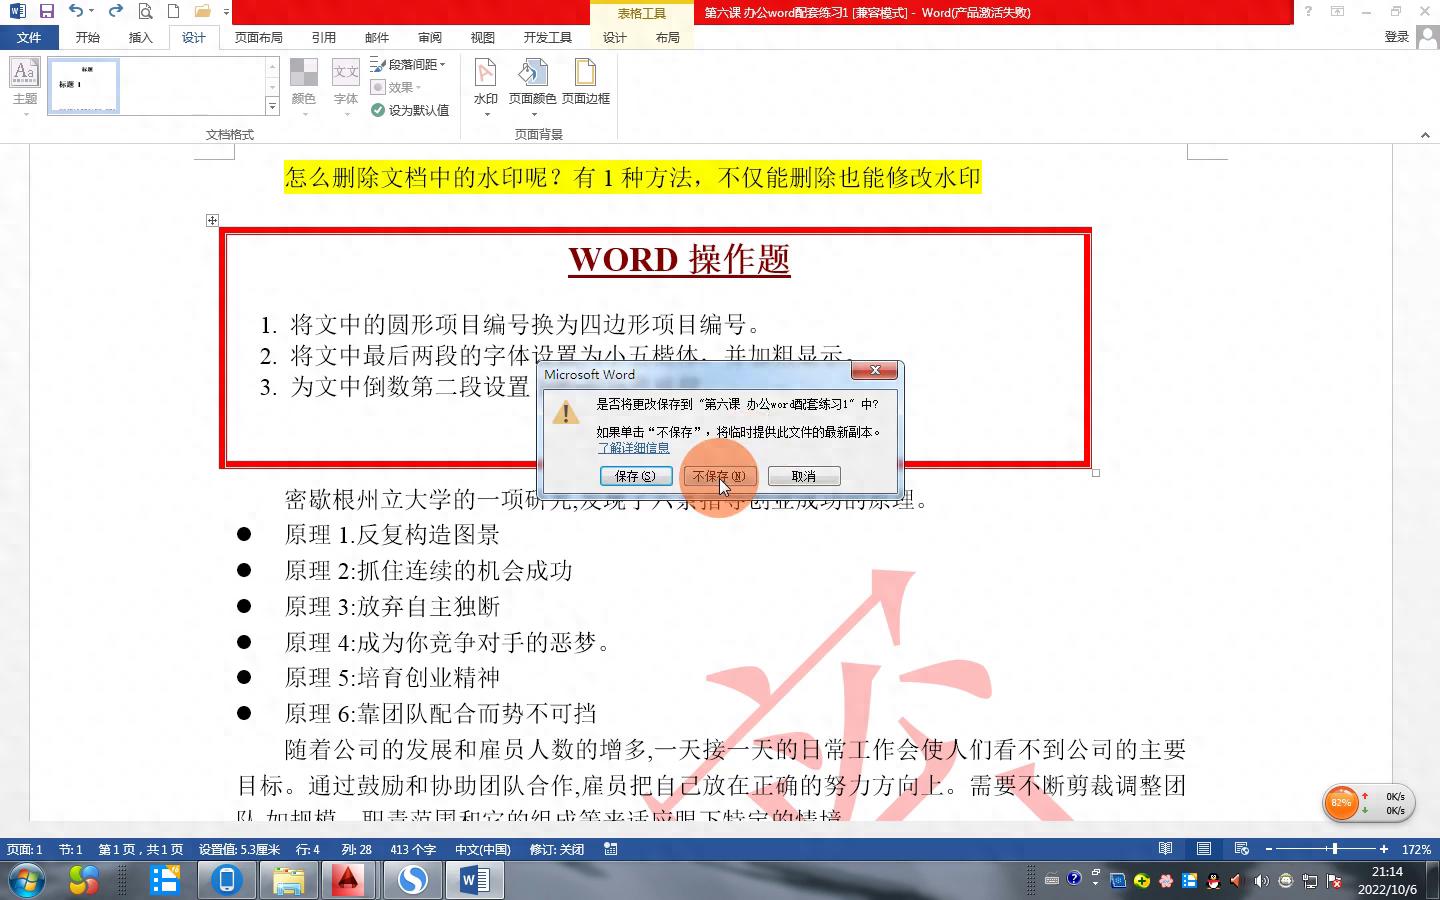
Task: Click the Don't Save (不保存) button
Action: pyautogui.click(x=718, y=476)
